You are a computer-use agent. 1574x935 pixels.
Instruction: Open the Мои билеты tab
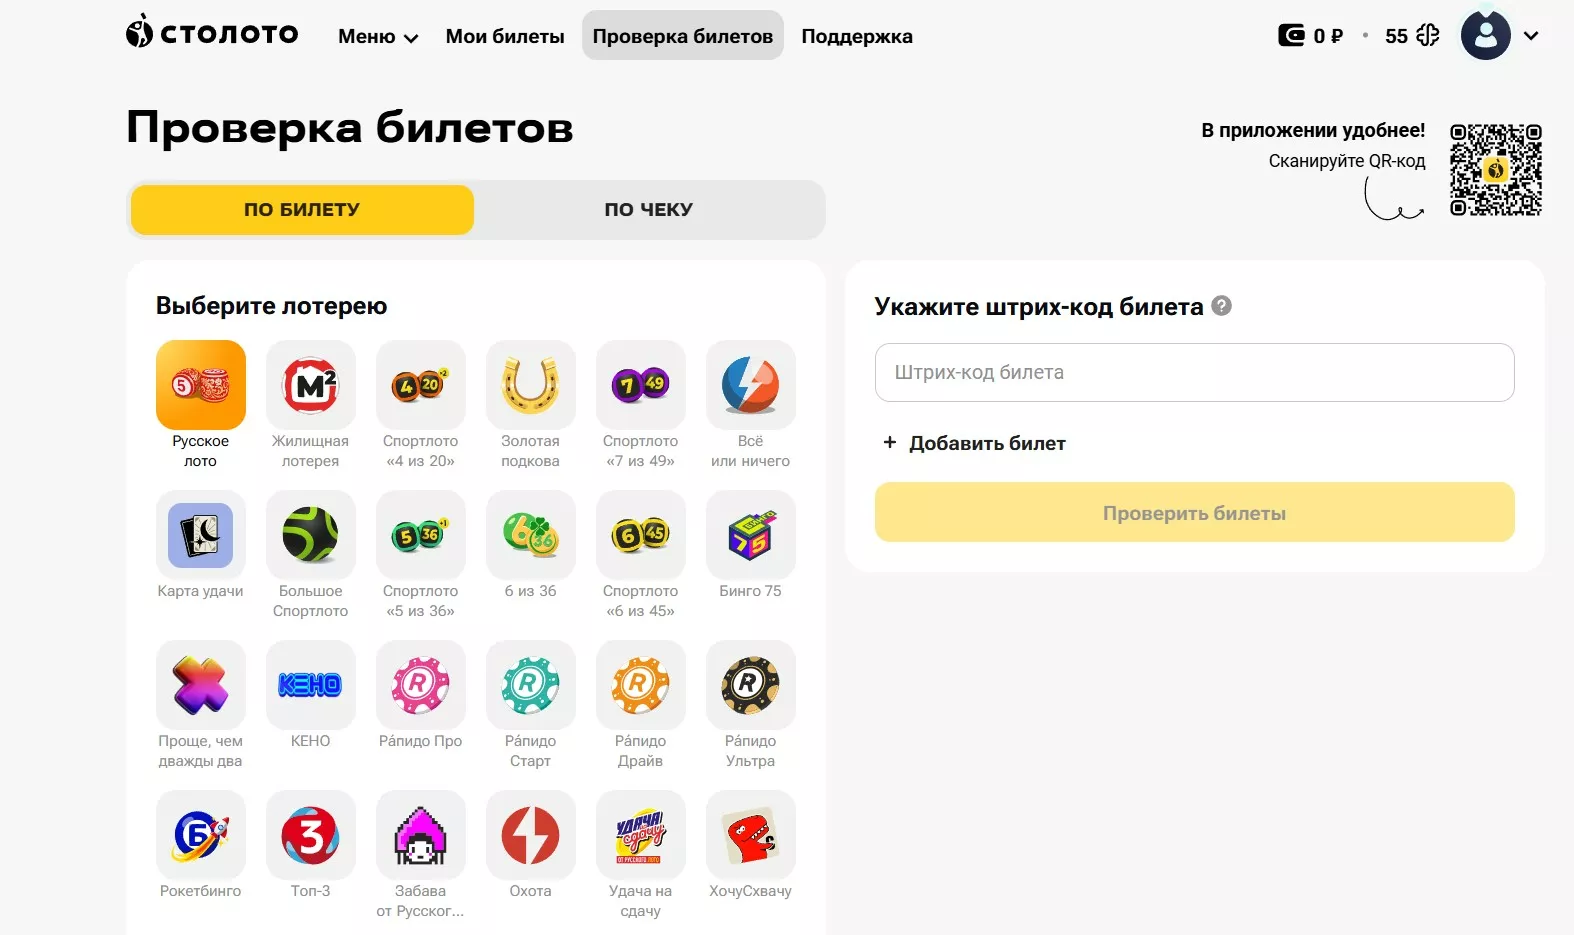click(505, 37)
